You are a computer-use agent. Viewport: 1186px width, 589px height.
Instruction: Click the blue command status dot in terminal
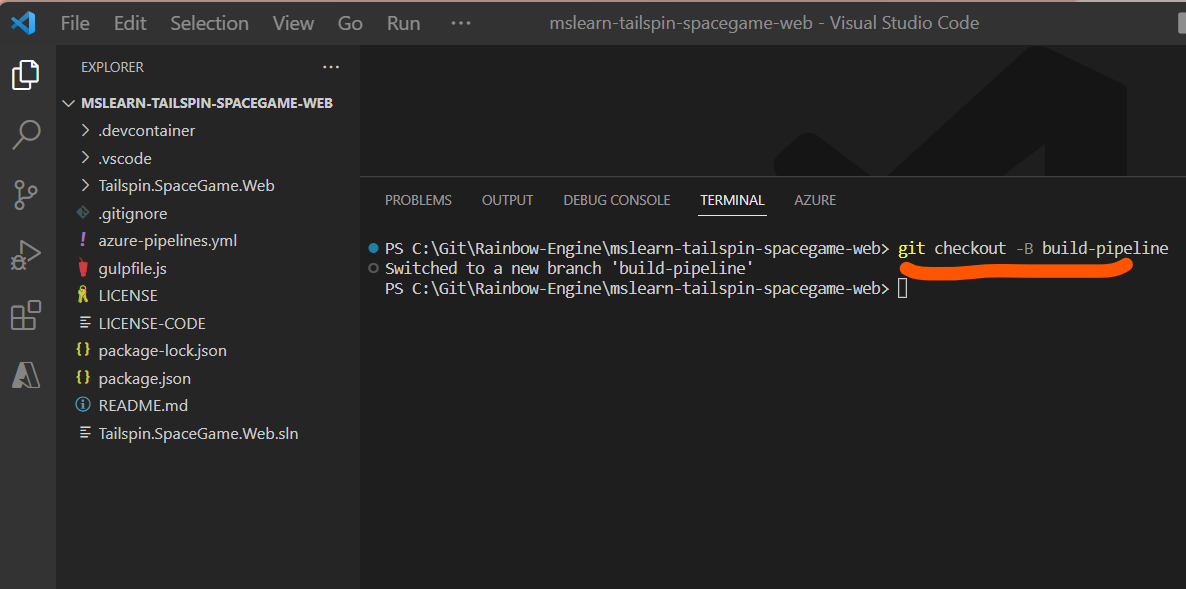tap(372, 248)
